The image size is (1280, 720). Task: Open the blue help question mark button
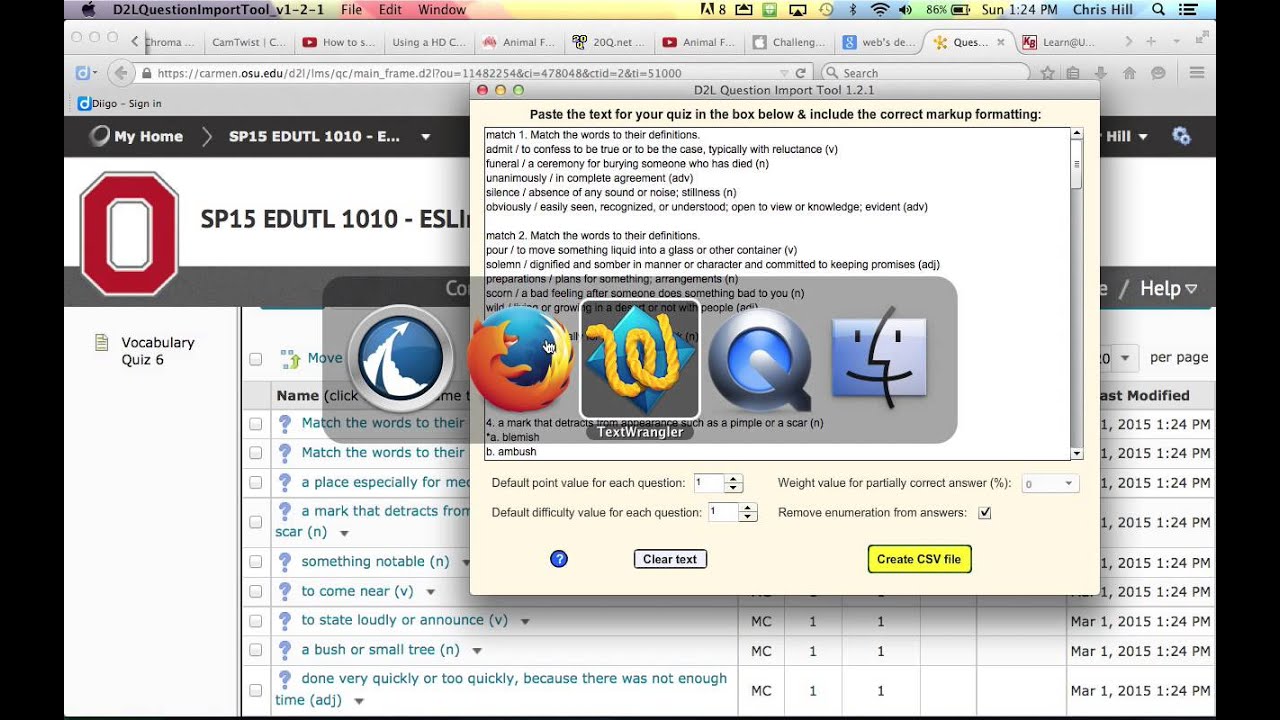tap(559, 559)
